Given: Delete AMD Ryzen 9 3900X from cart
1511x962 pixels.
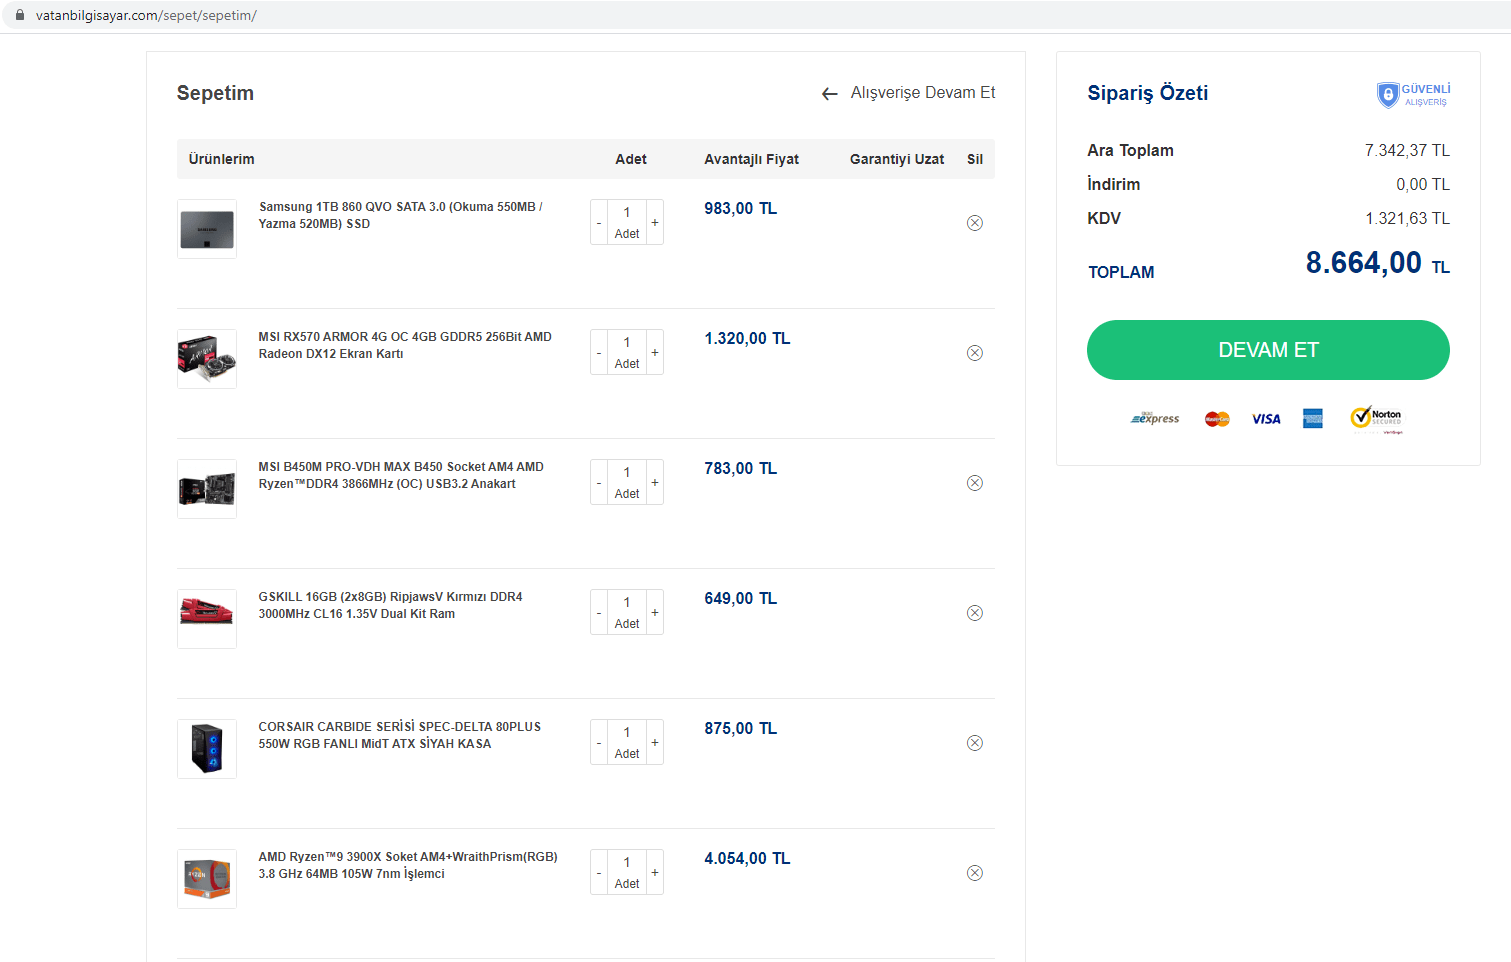Looking at the screenshot, I should click(975, 873).
